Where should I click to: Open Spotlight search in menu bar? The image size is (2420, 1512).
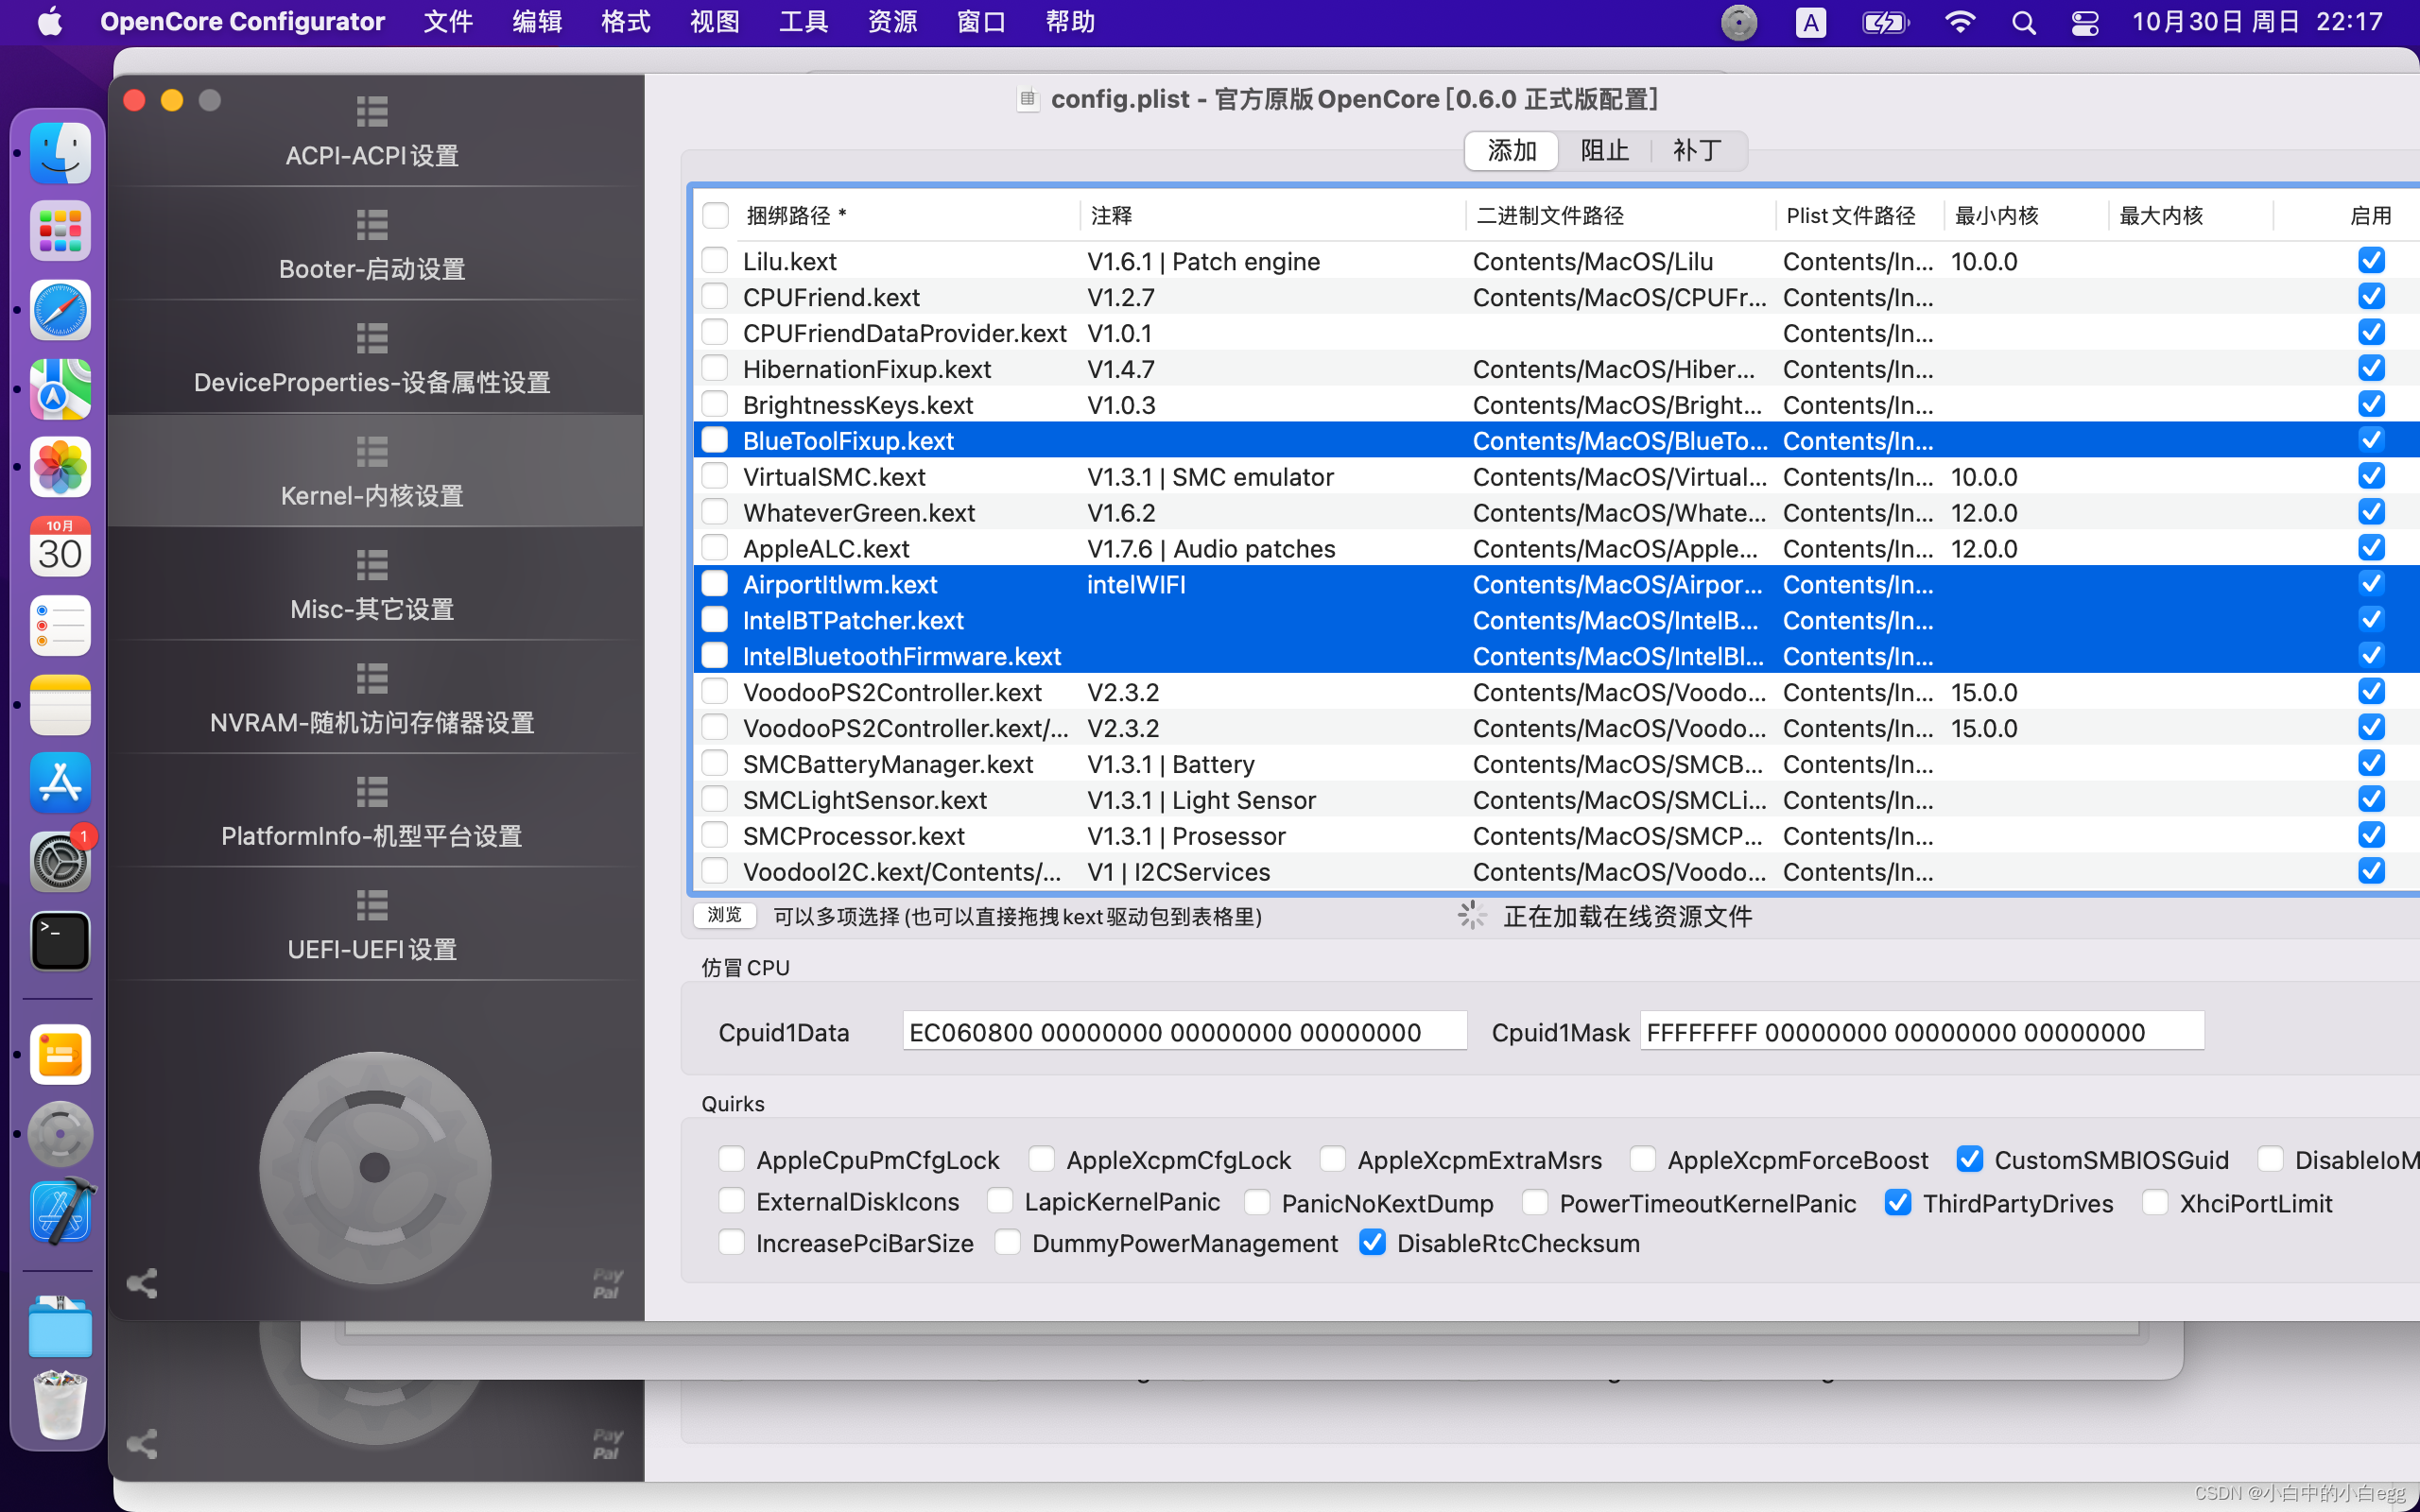[2023, 22]
